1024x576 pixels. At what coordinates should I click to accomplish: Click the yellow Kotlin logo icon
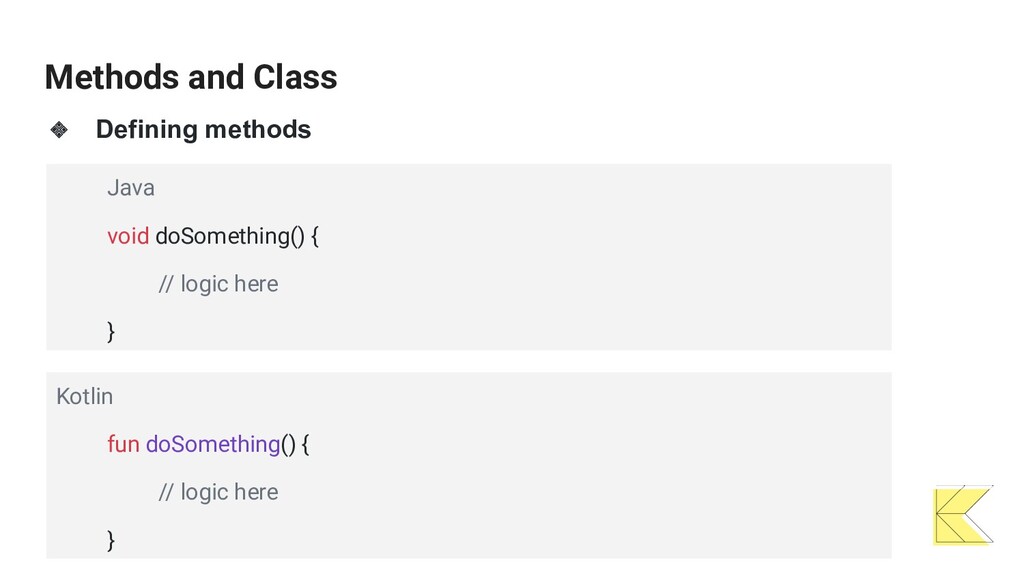[963, 515]
